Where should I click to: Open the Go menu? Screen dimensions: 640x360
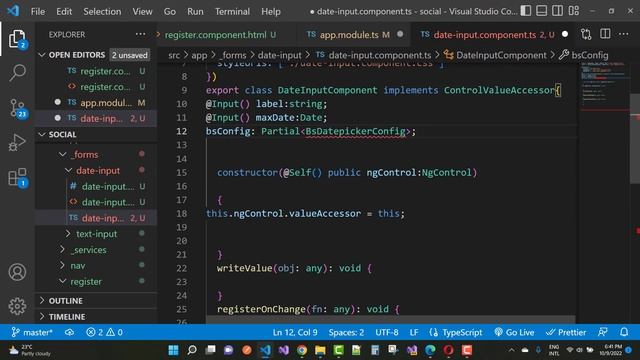tap(169, 11)
